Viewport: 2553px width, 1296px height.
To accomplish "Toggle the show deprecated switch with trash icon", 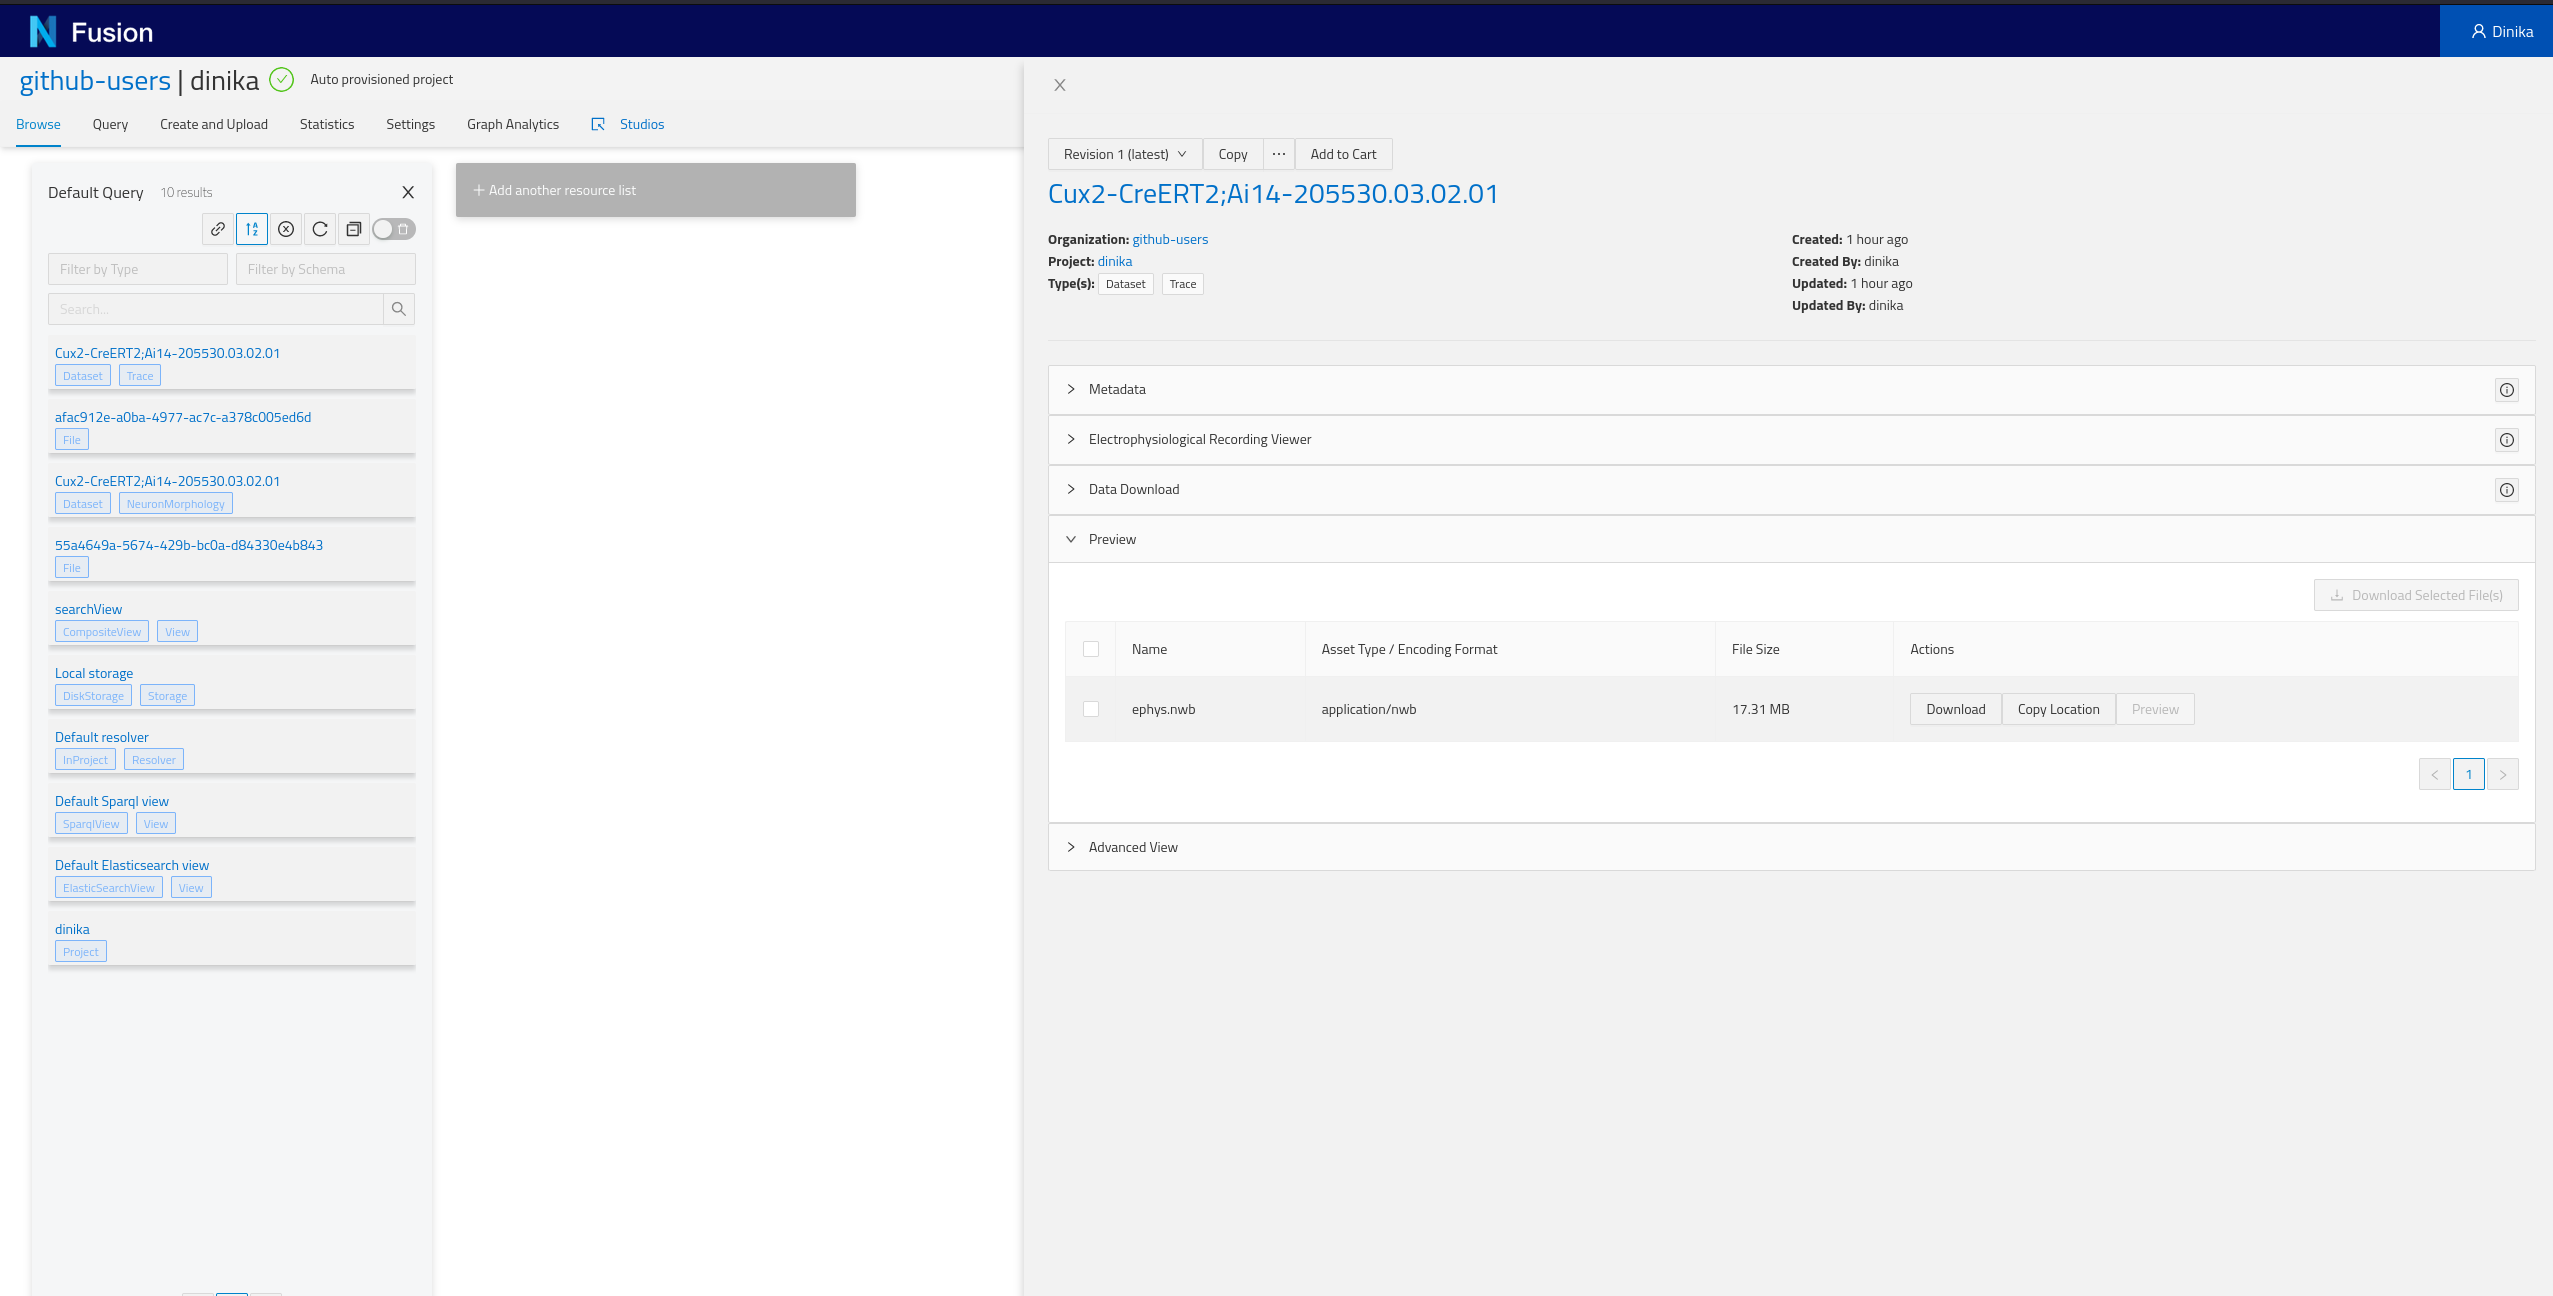I will tap(394, 229).
